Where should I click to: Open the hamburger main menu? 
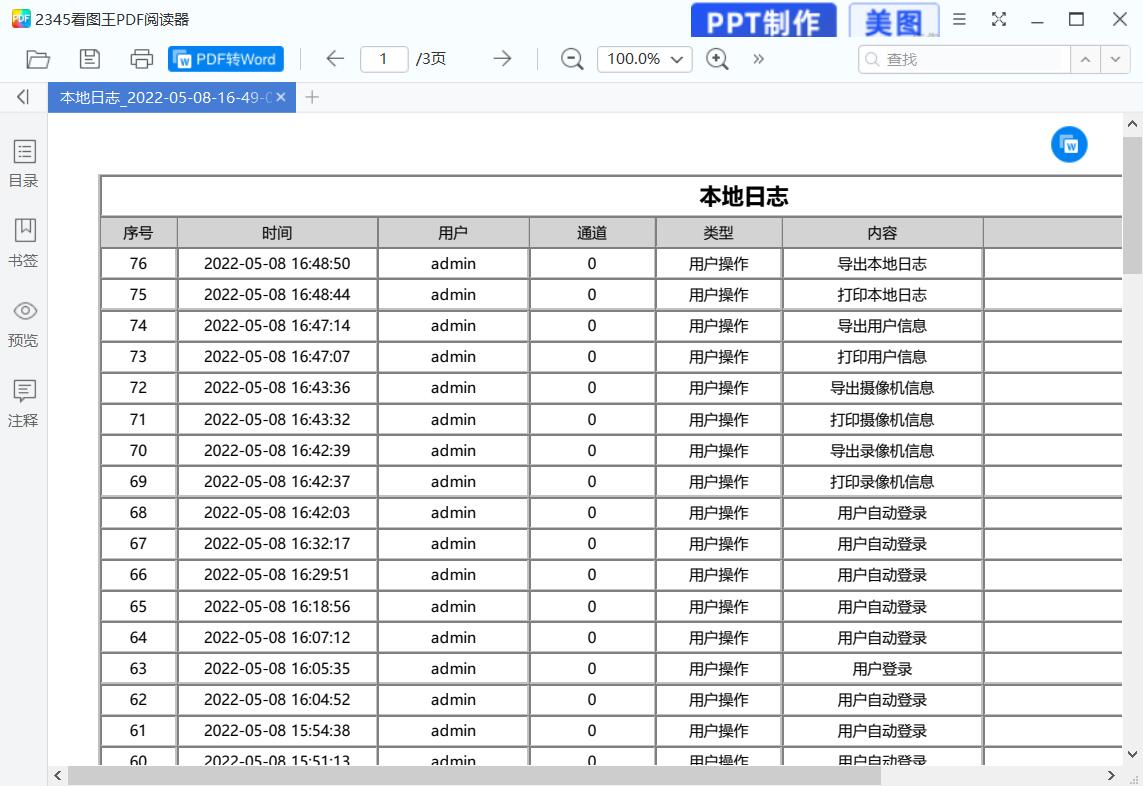click(959, 19)
